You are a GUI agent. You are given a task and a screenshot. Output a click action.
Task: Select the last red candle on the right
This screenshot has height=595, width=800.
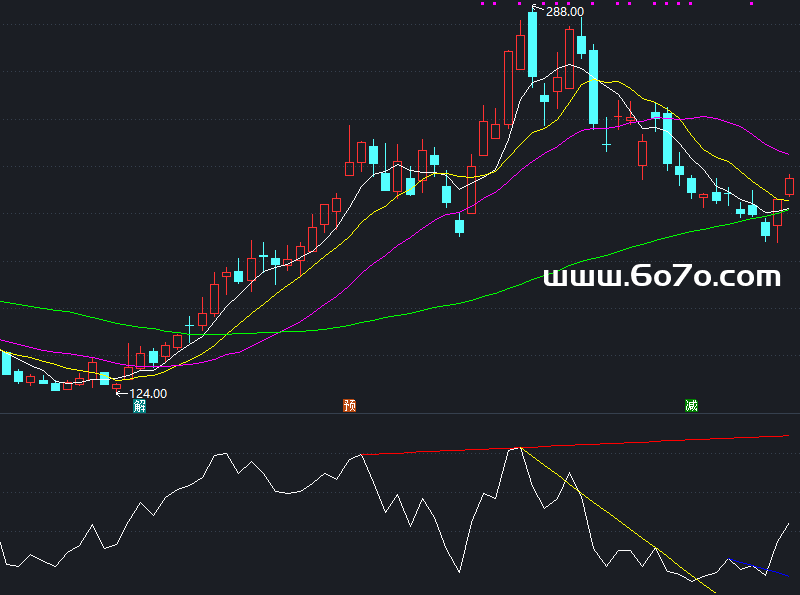click(789, 186)
